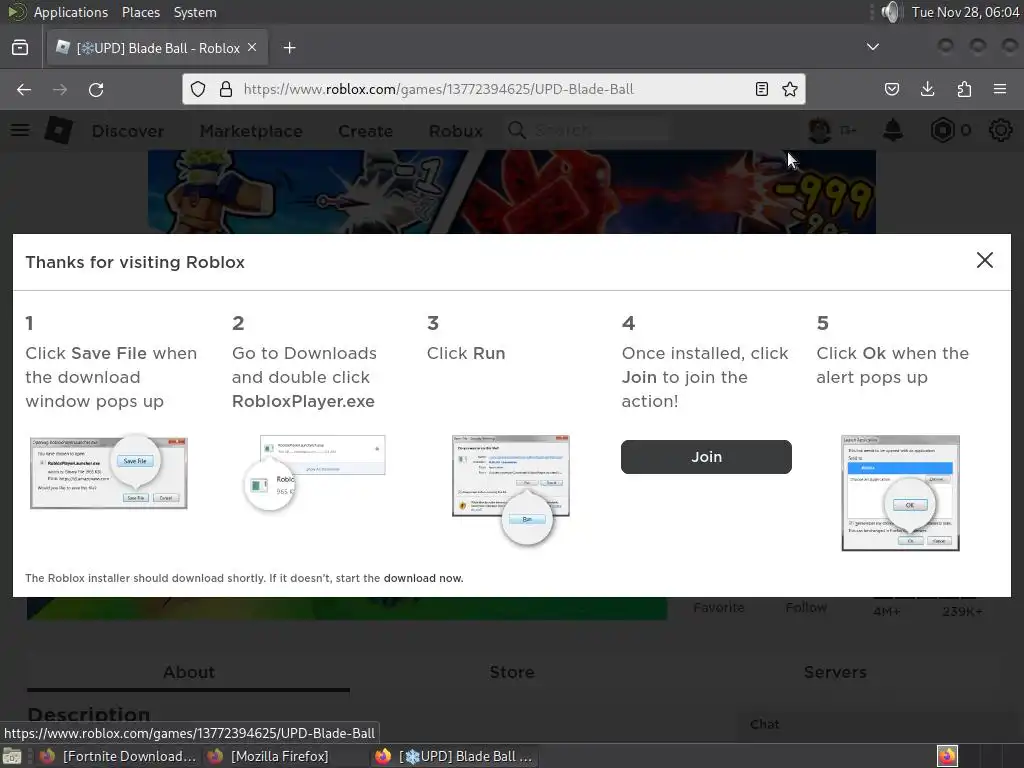Click the forward navigation arrow
Viewport: 1024px width, 768px height.
click(x=59, y=89)
